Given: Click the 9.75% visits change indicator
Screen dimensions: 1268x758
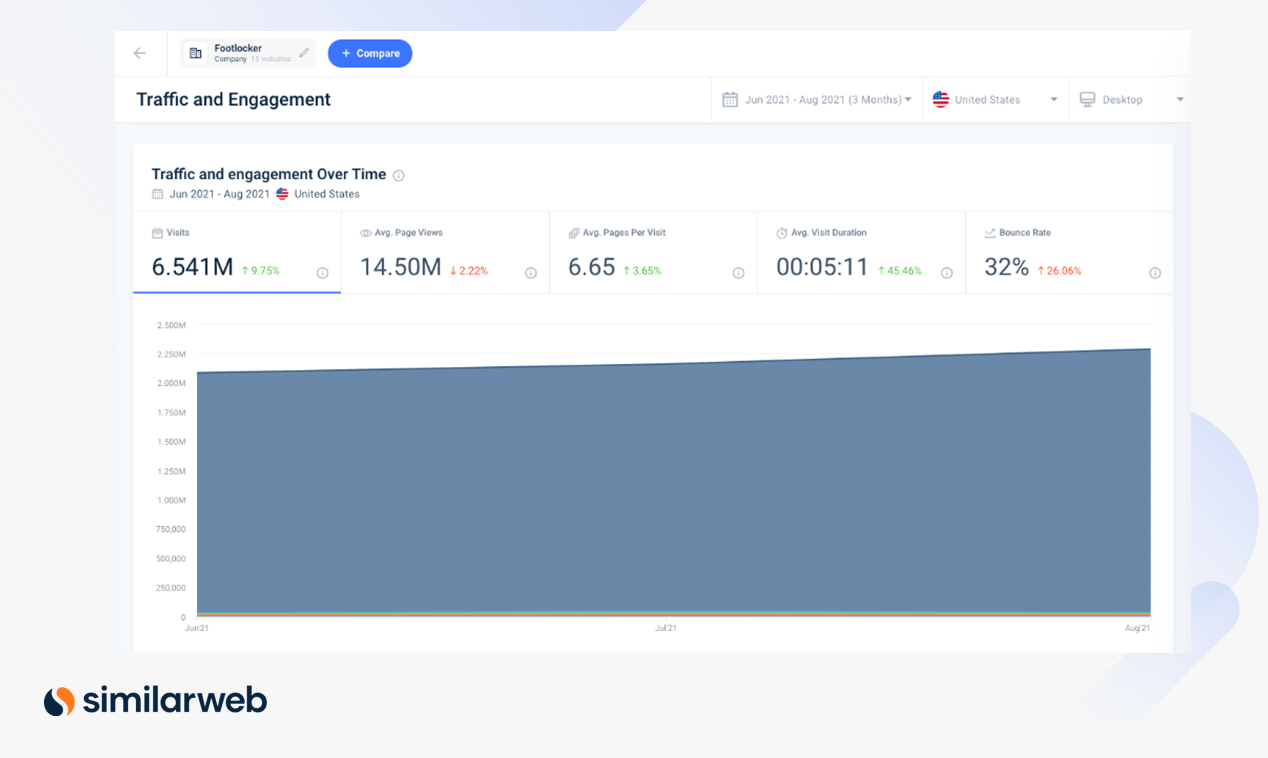Looking at the screenshot, I should pos(261,271).
